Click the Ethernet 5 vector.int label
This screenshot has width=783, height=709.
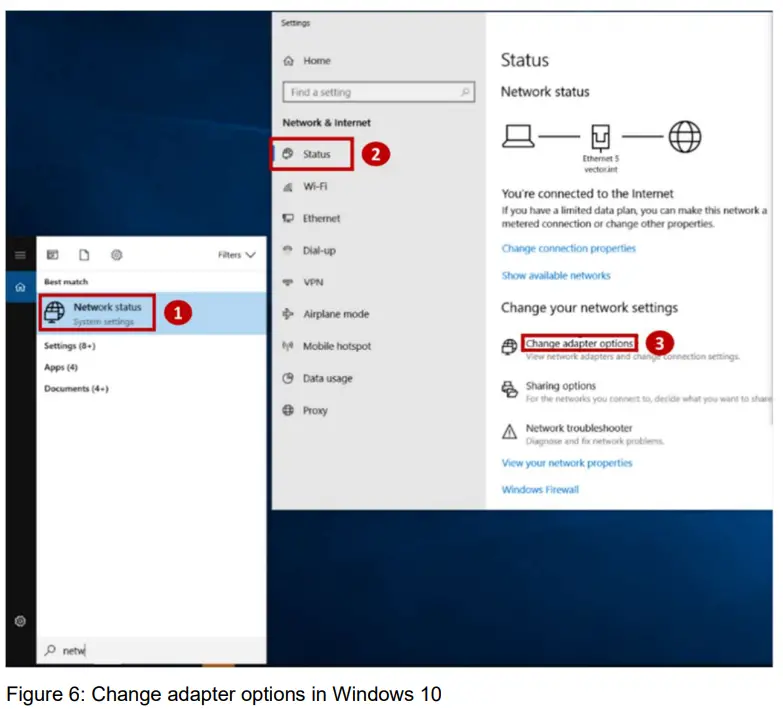pos(601,164)
